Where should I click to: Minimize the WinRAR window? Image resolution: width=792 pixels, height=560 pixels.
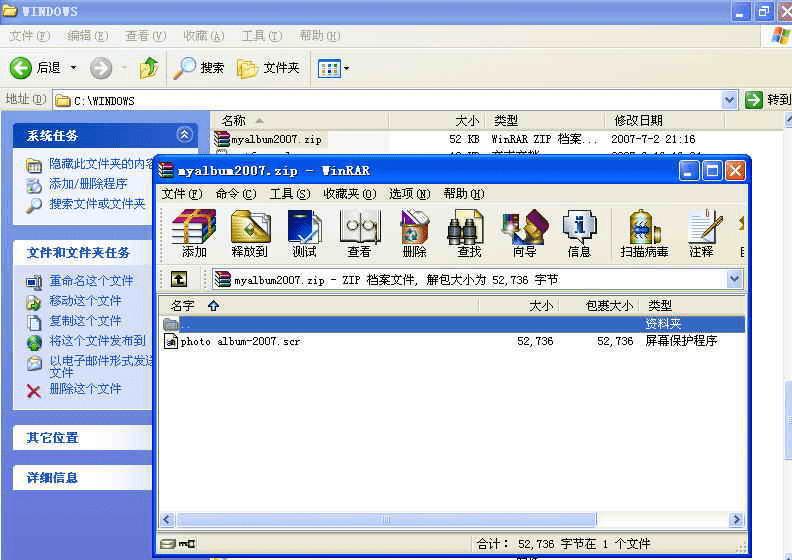pyautogui.click(x=689, y=171)
